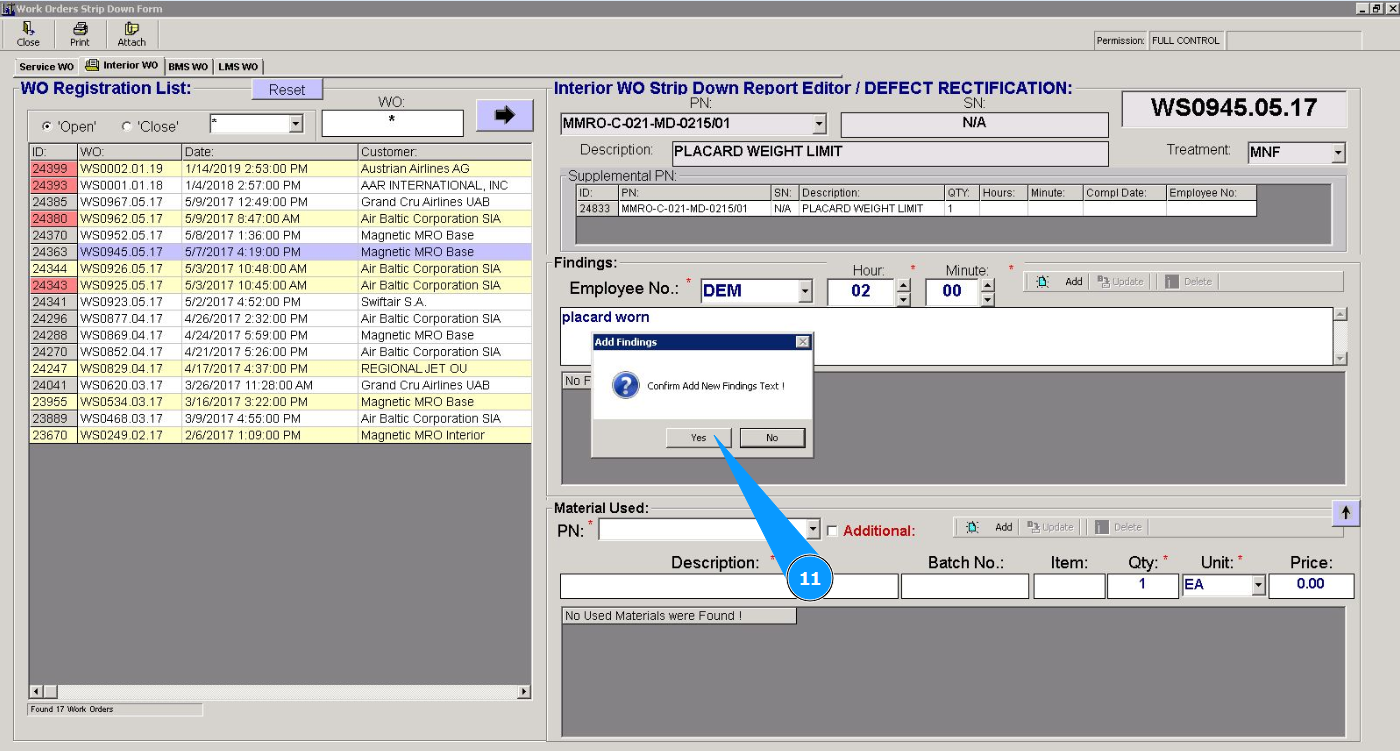1400x751 pixels.
Task: Click the black right-arrow search button
Action: (504, 115)
